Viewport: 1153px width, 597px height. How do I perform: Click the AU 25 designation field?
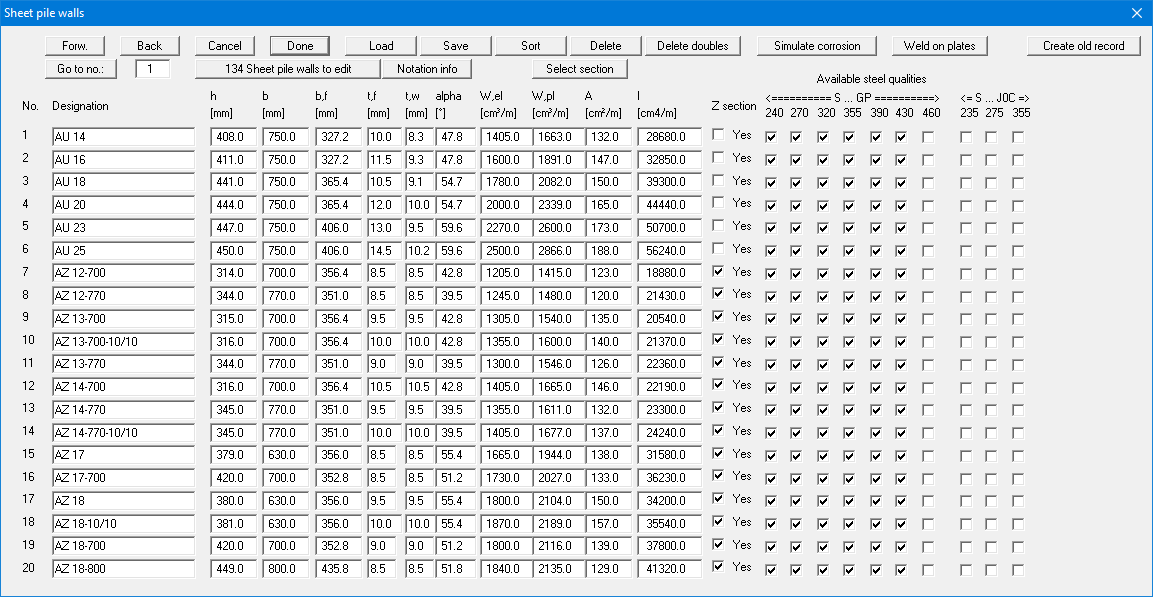[123, 250]
